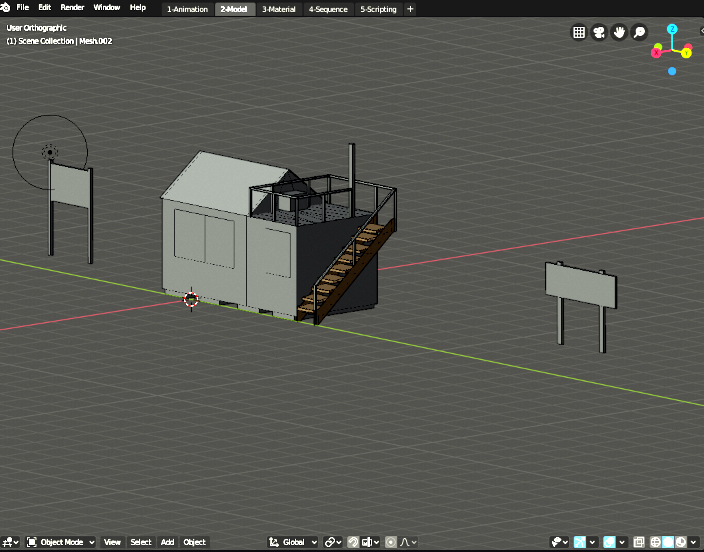
Task: Click the hand pan view icon
Action: click(619, 32)
